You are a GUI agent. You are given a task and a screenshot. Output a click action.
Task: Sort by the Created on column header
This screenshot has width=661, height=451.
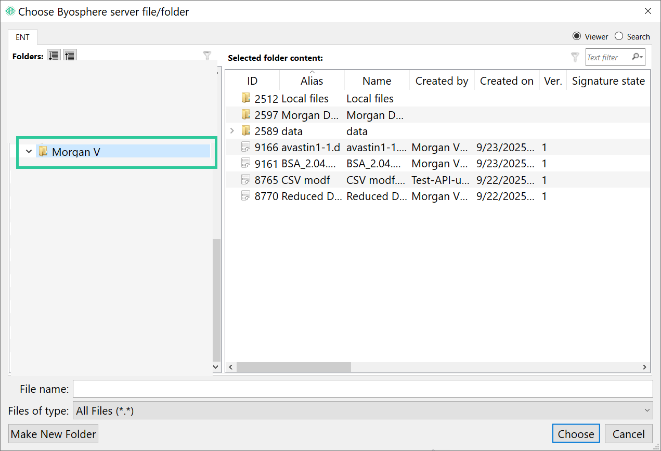pos(507,81)
